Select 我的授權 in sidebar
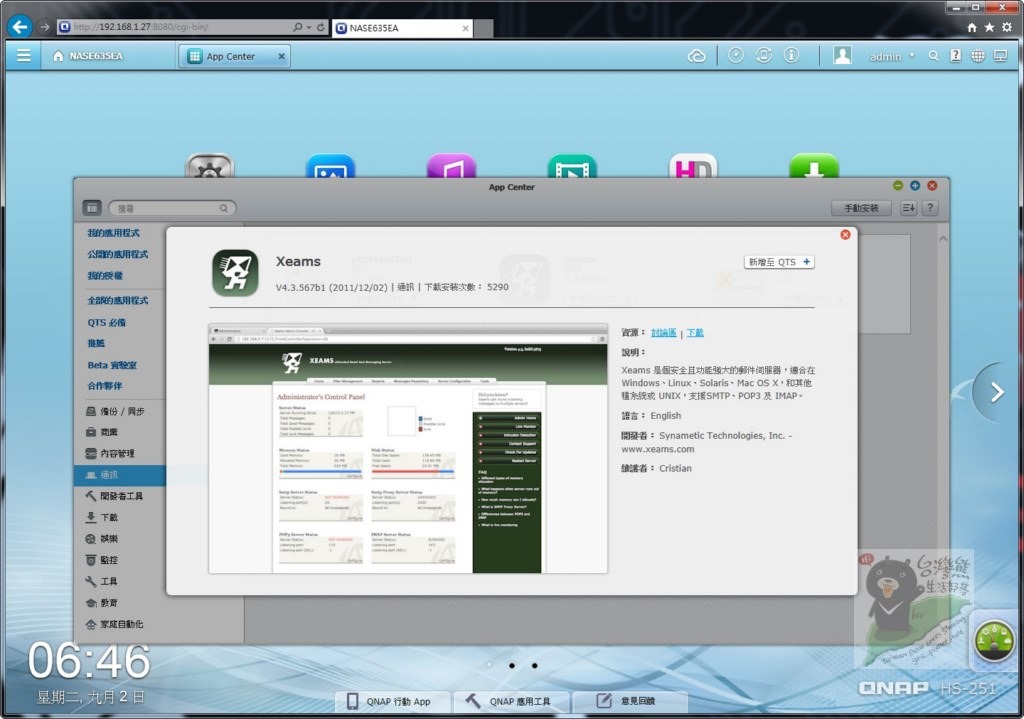This screenshot has height=719, width=1024. point(104,276)
